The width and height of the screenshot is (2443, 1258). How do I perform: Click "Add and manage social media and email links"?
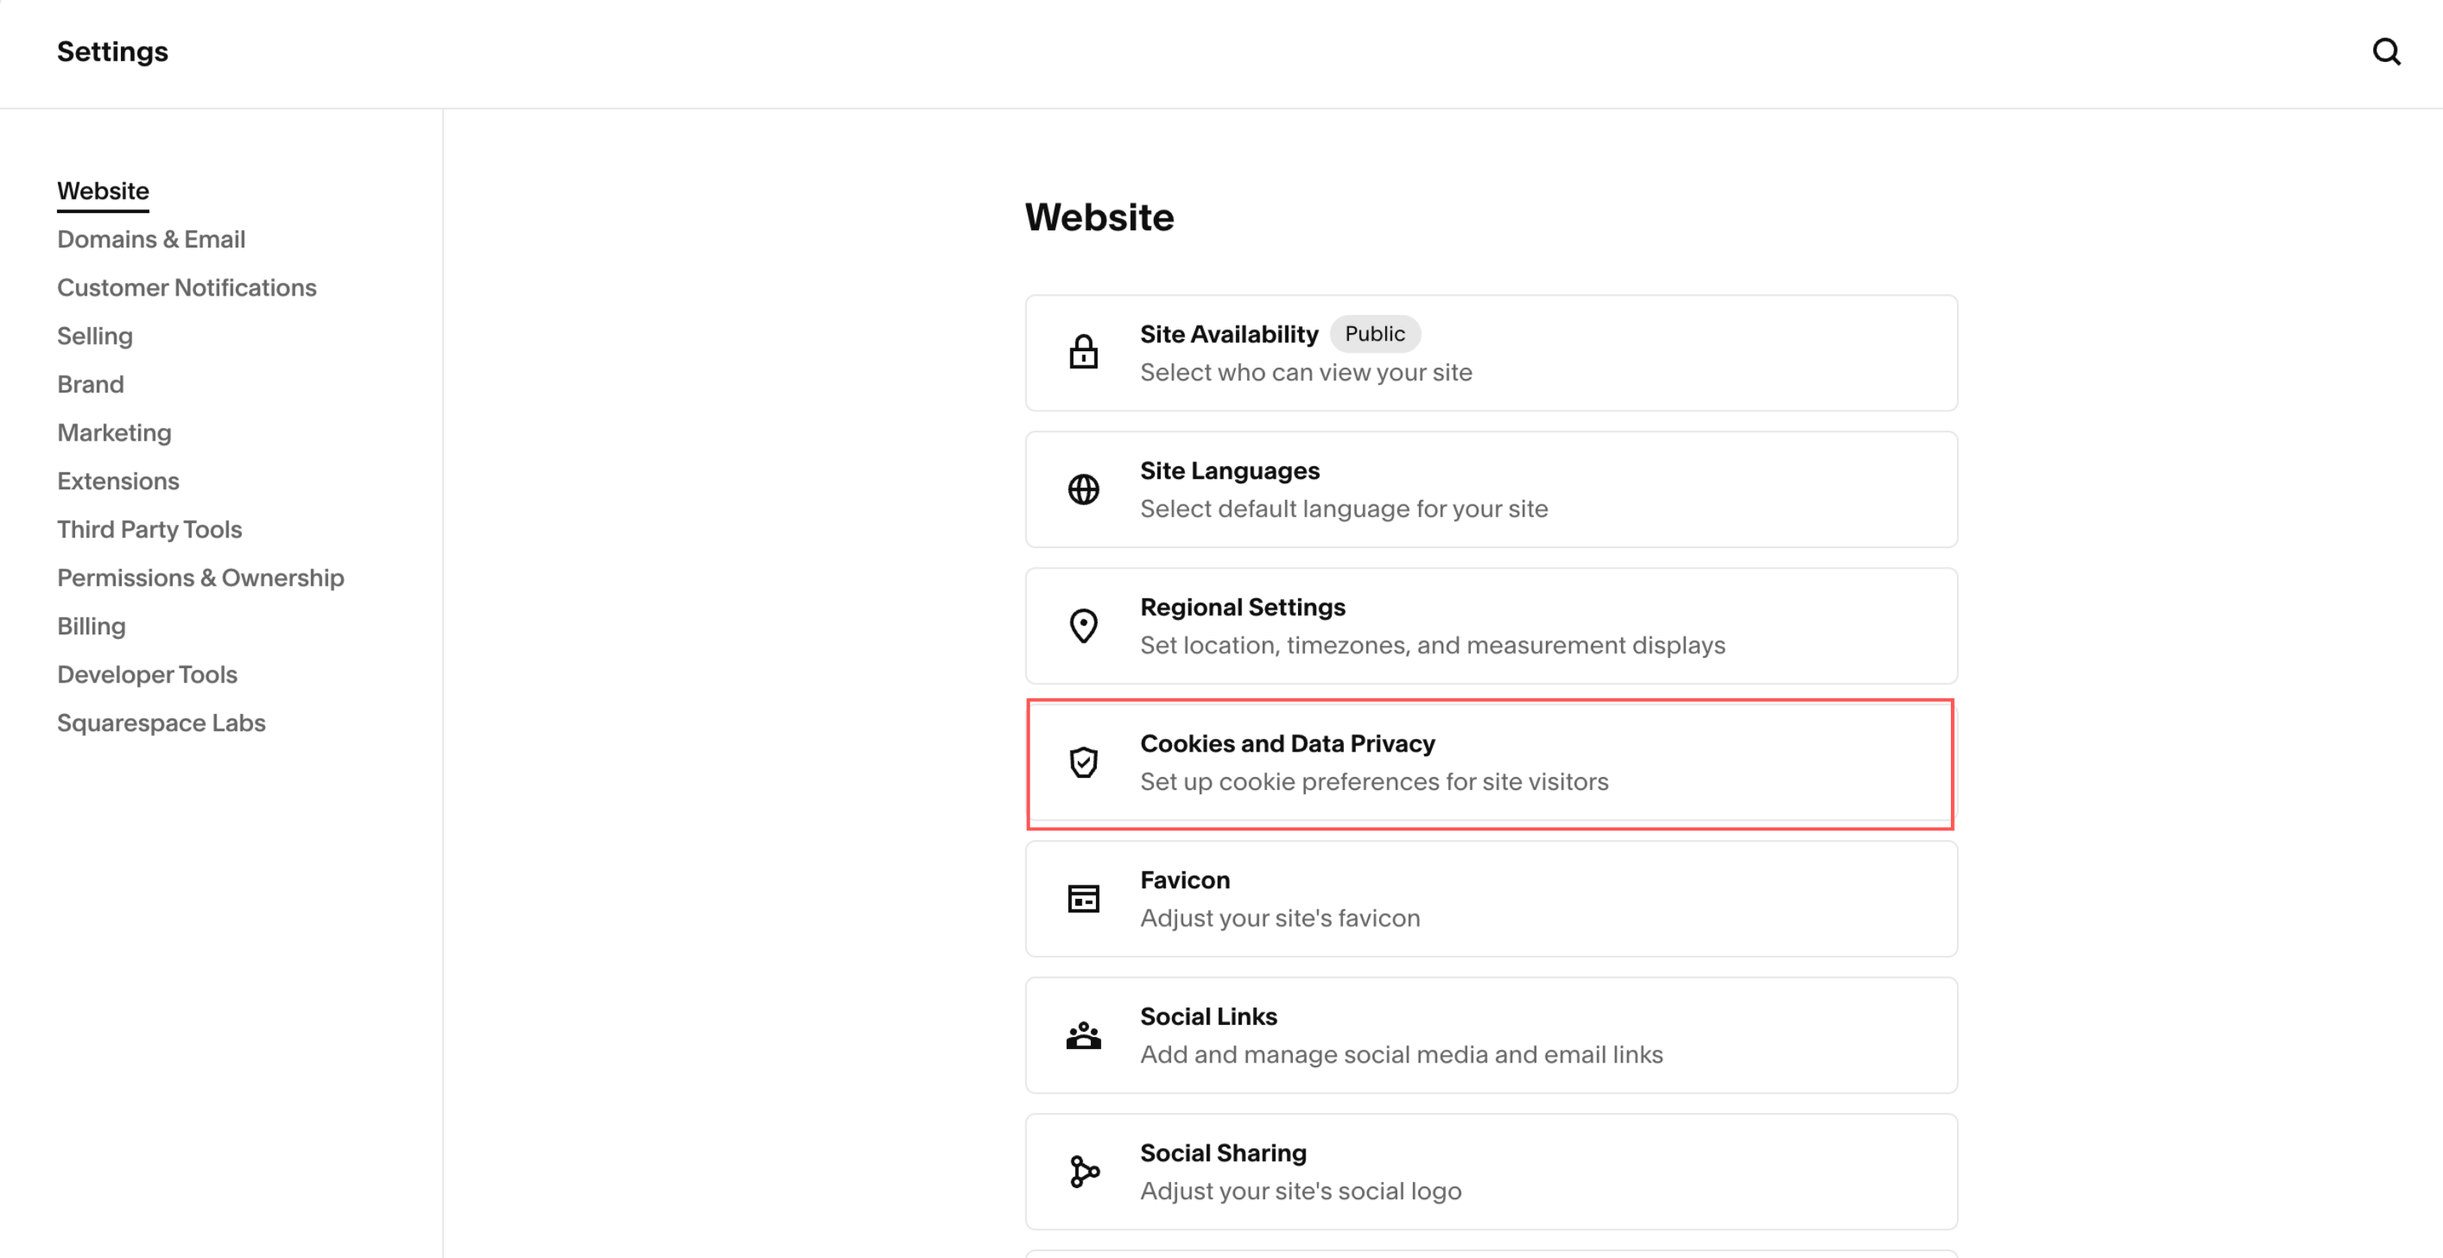pyautogui.click(x=1402, y=1055)
